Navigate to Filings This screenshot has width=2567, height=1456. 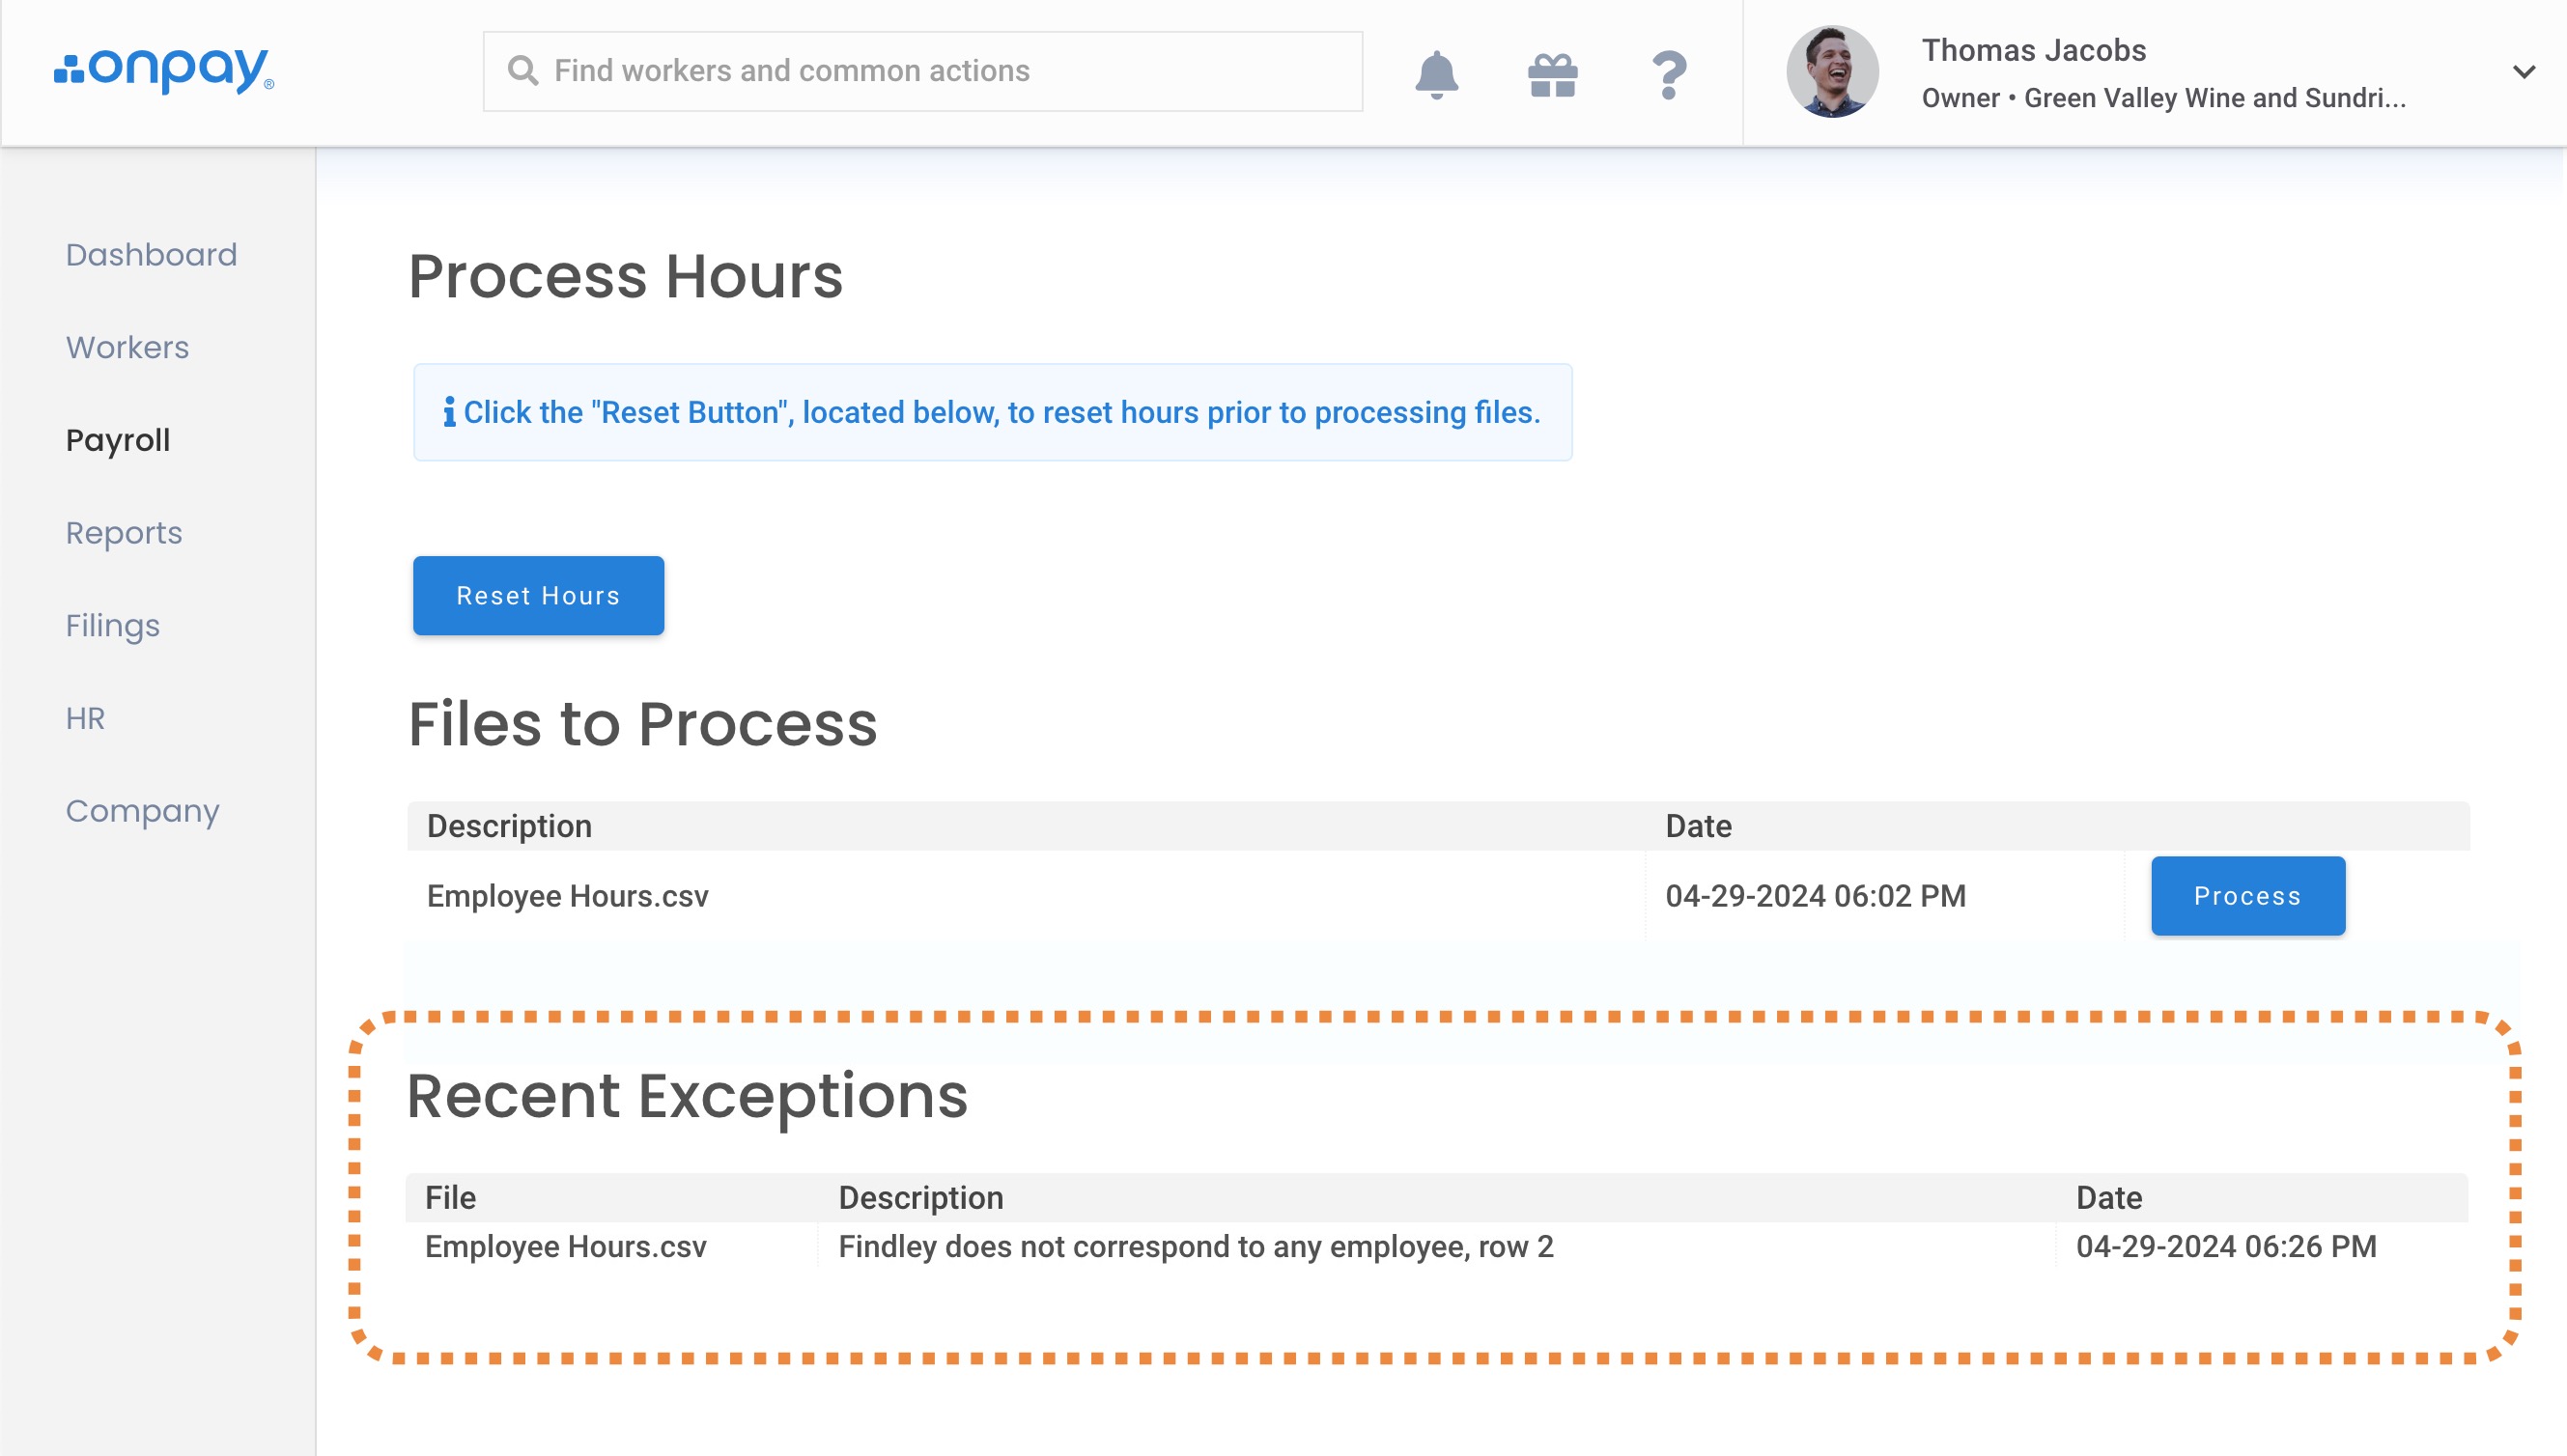tap(112, 625)
